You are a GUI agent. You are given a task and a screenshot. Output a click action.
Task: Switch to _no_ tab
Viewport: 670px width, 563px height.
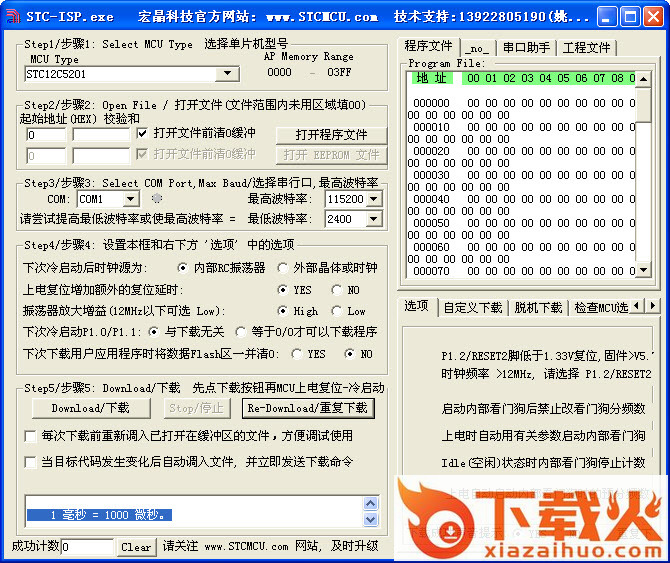(477, 48)
